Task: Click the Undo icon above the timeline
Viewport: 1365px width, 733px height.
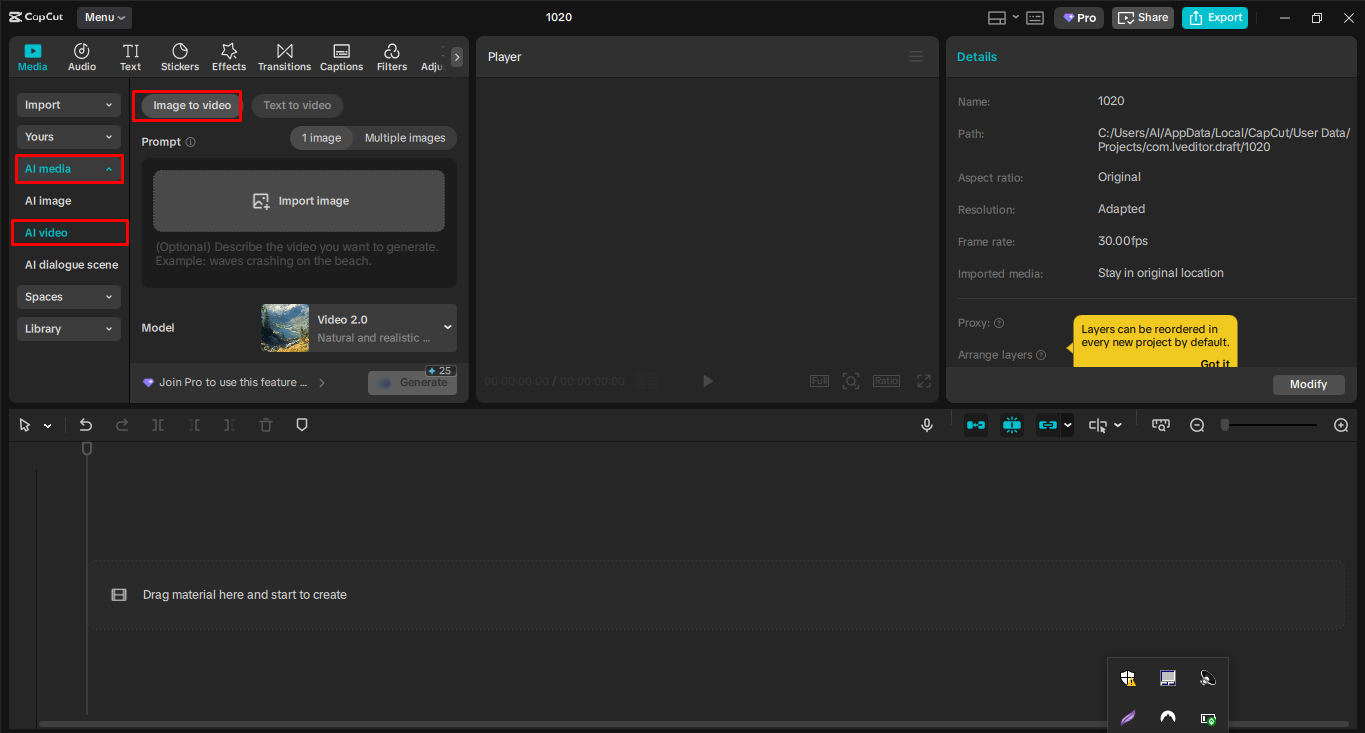Action: point(86,424)
